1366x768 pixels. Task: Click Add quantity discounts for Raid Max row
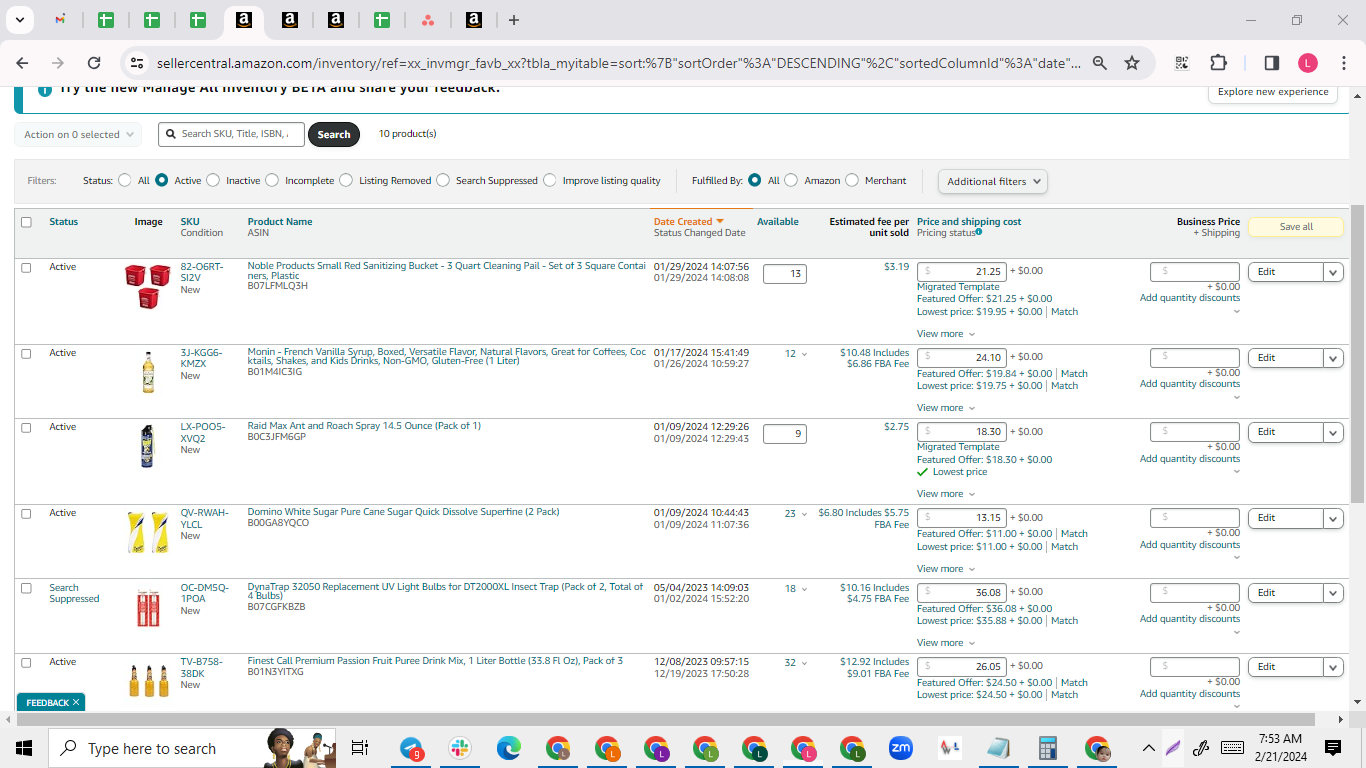pyautogui.click(x=1190, y=459)
